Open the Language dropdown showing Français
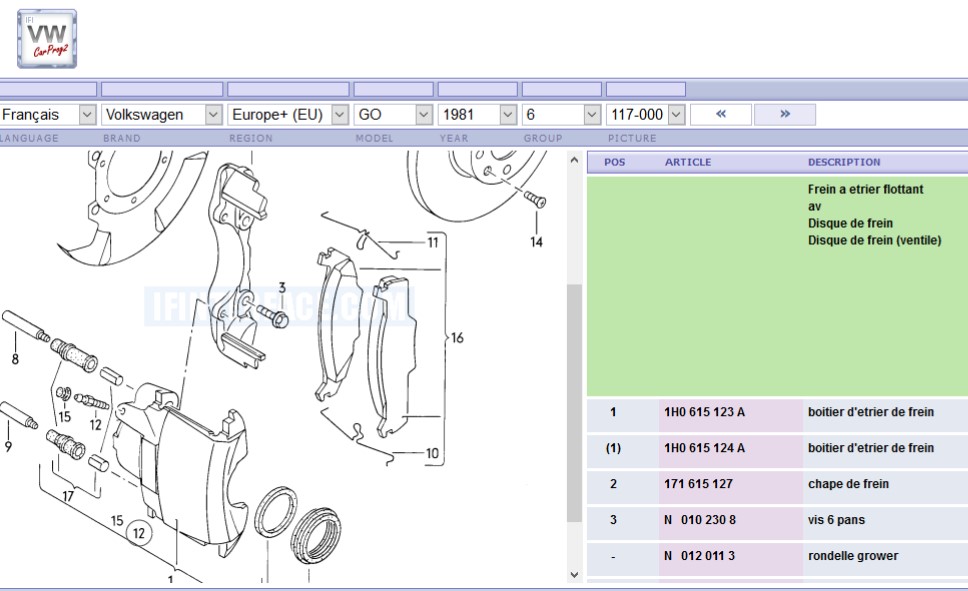The width and height of the screenshot is (968, 591). tap(48, 114)
